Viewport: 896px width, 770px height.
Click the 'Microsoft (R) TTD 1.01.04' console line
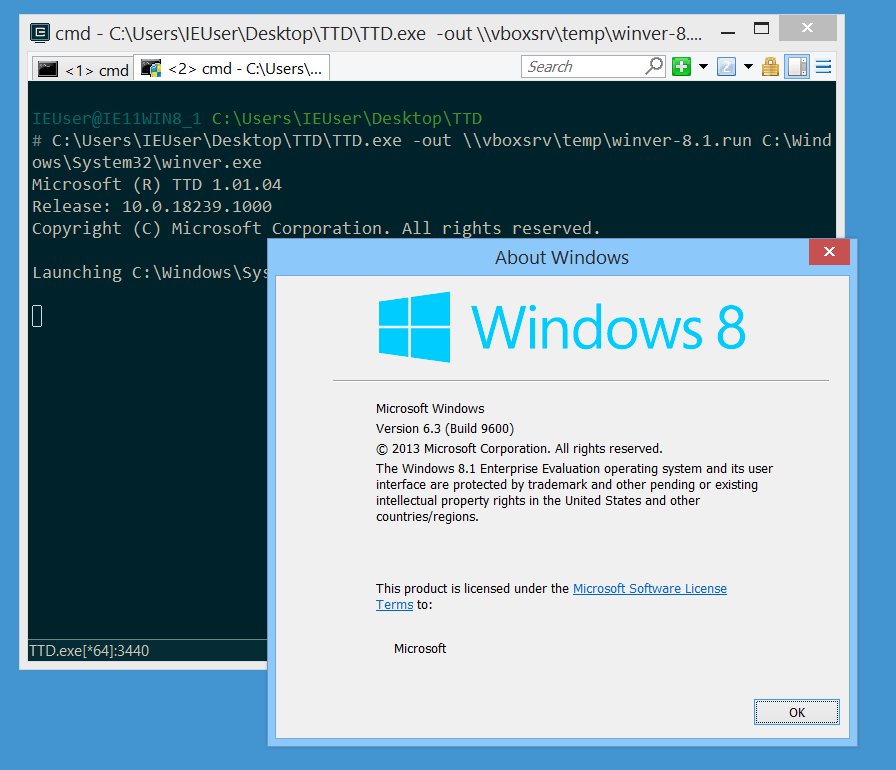157,185
